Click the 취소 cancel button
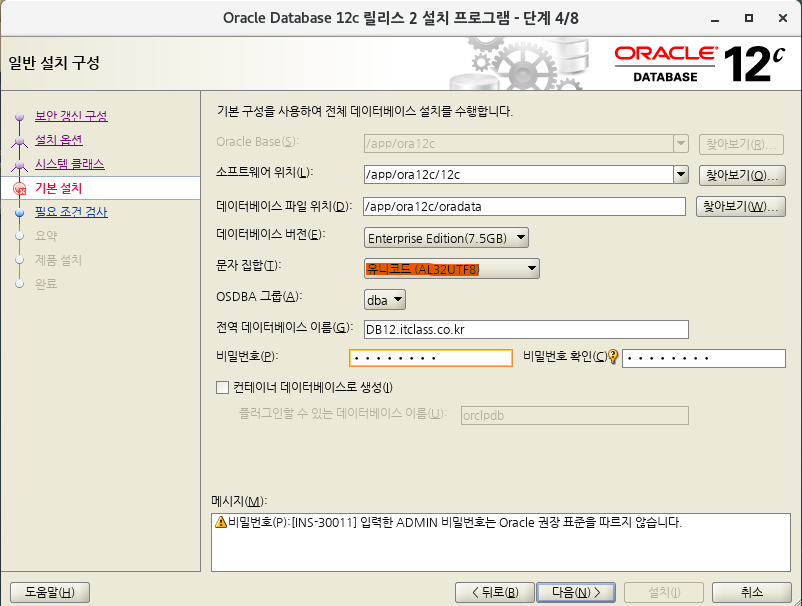Image resolution: width=802 pixels, height=606 pixels. pos(752,592)
